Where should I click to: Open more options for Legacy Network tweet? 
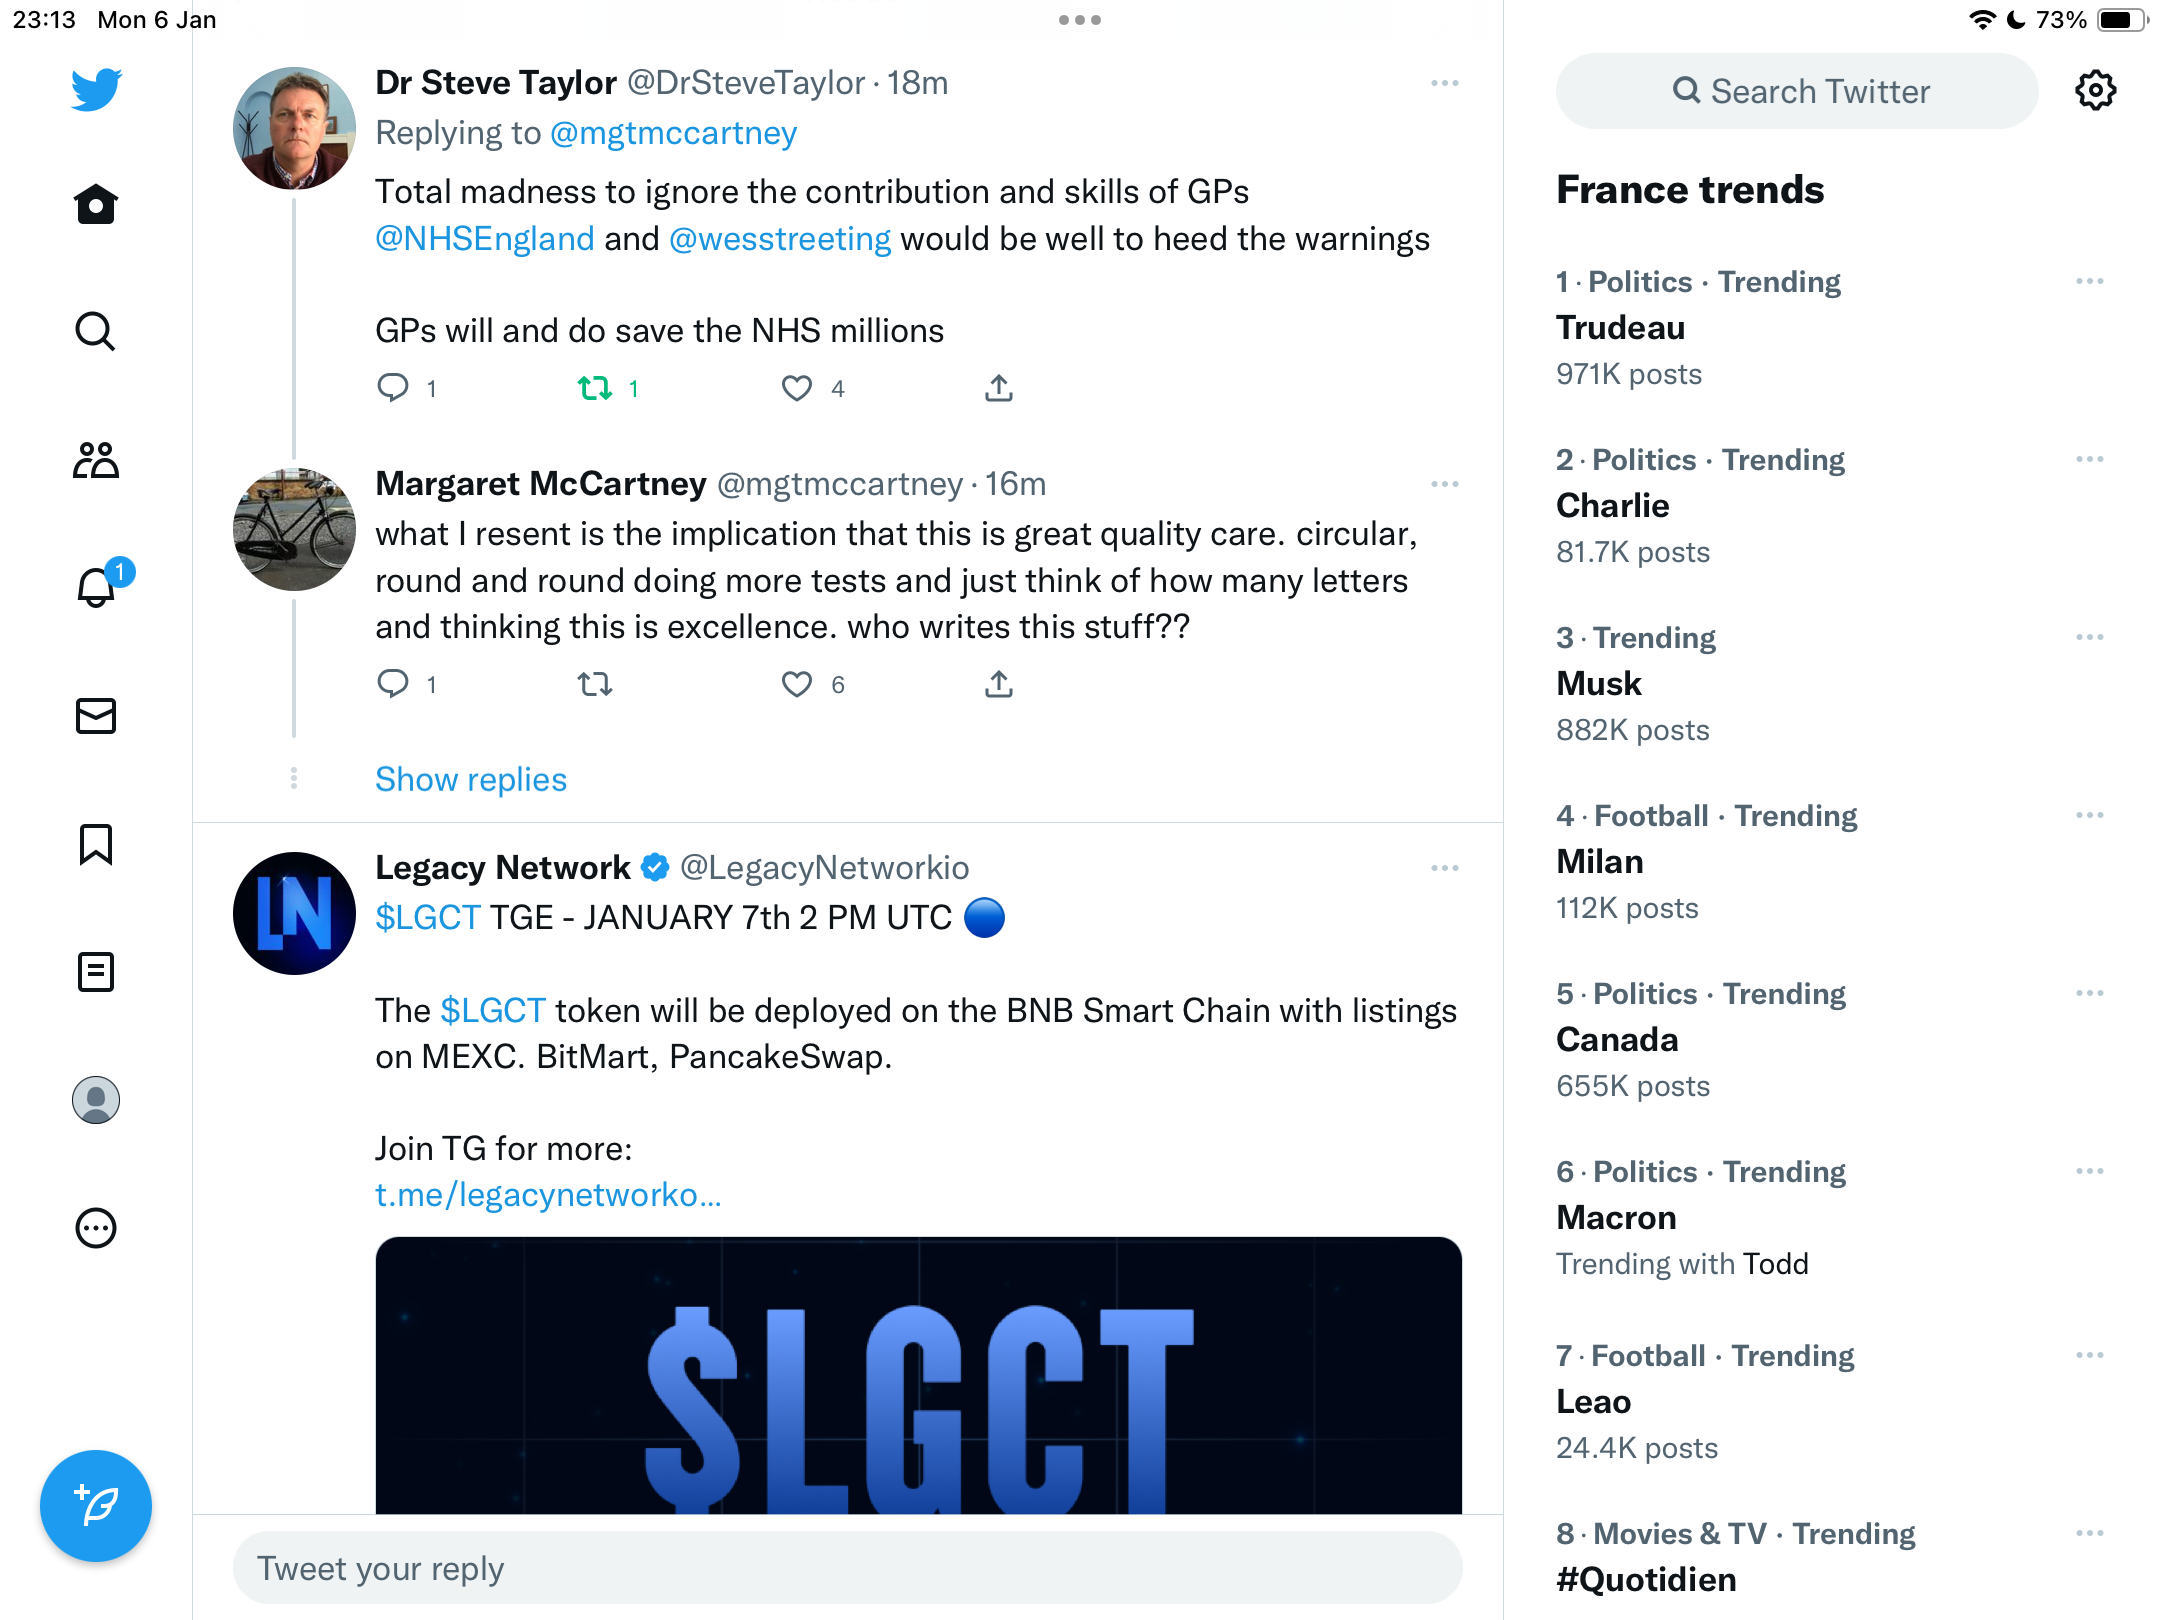[1444, 868]
